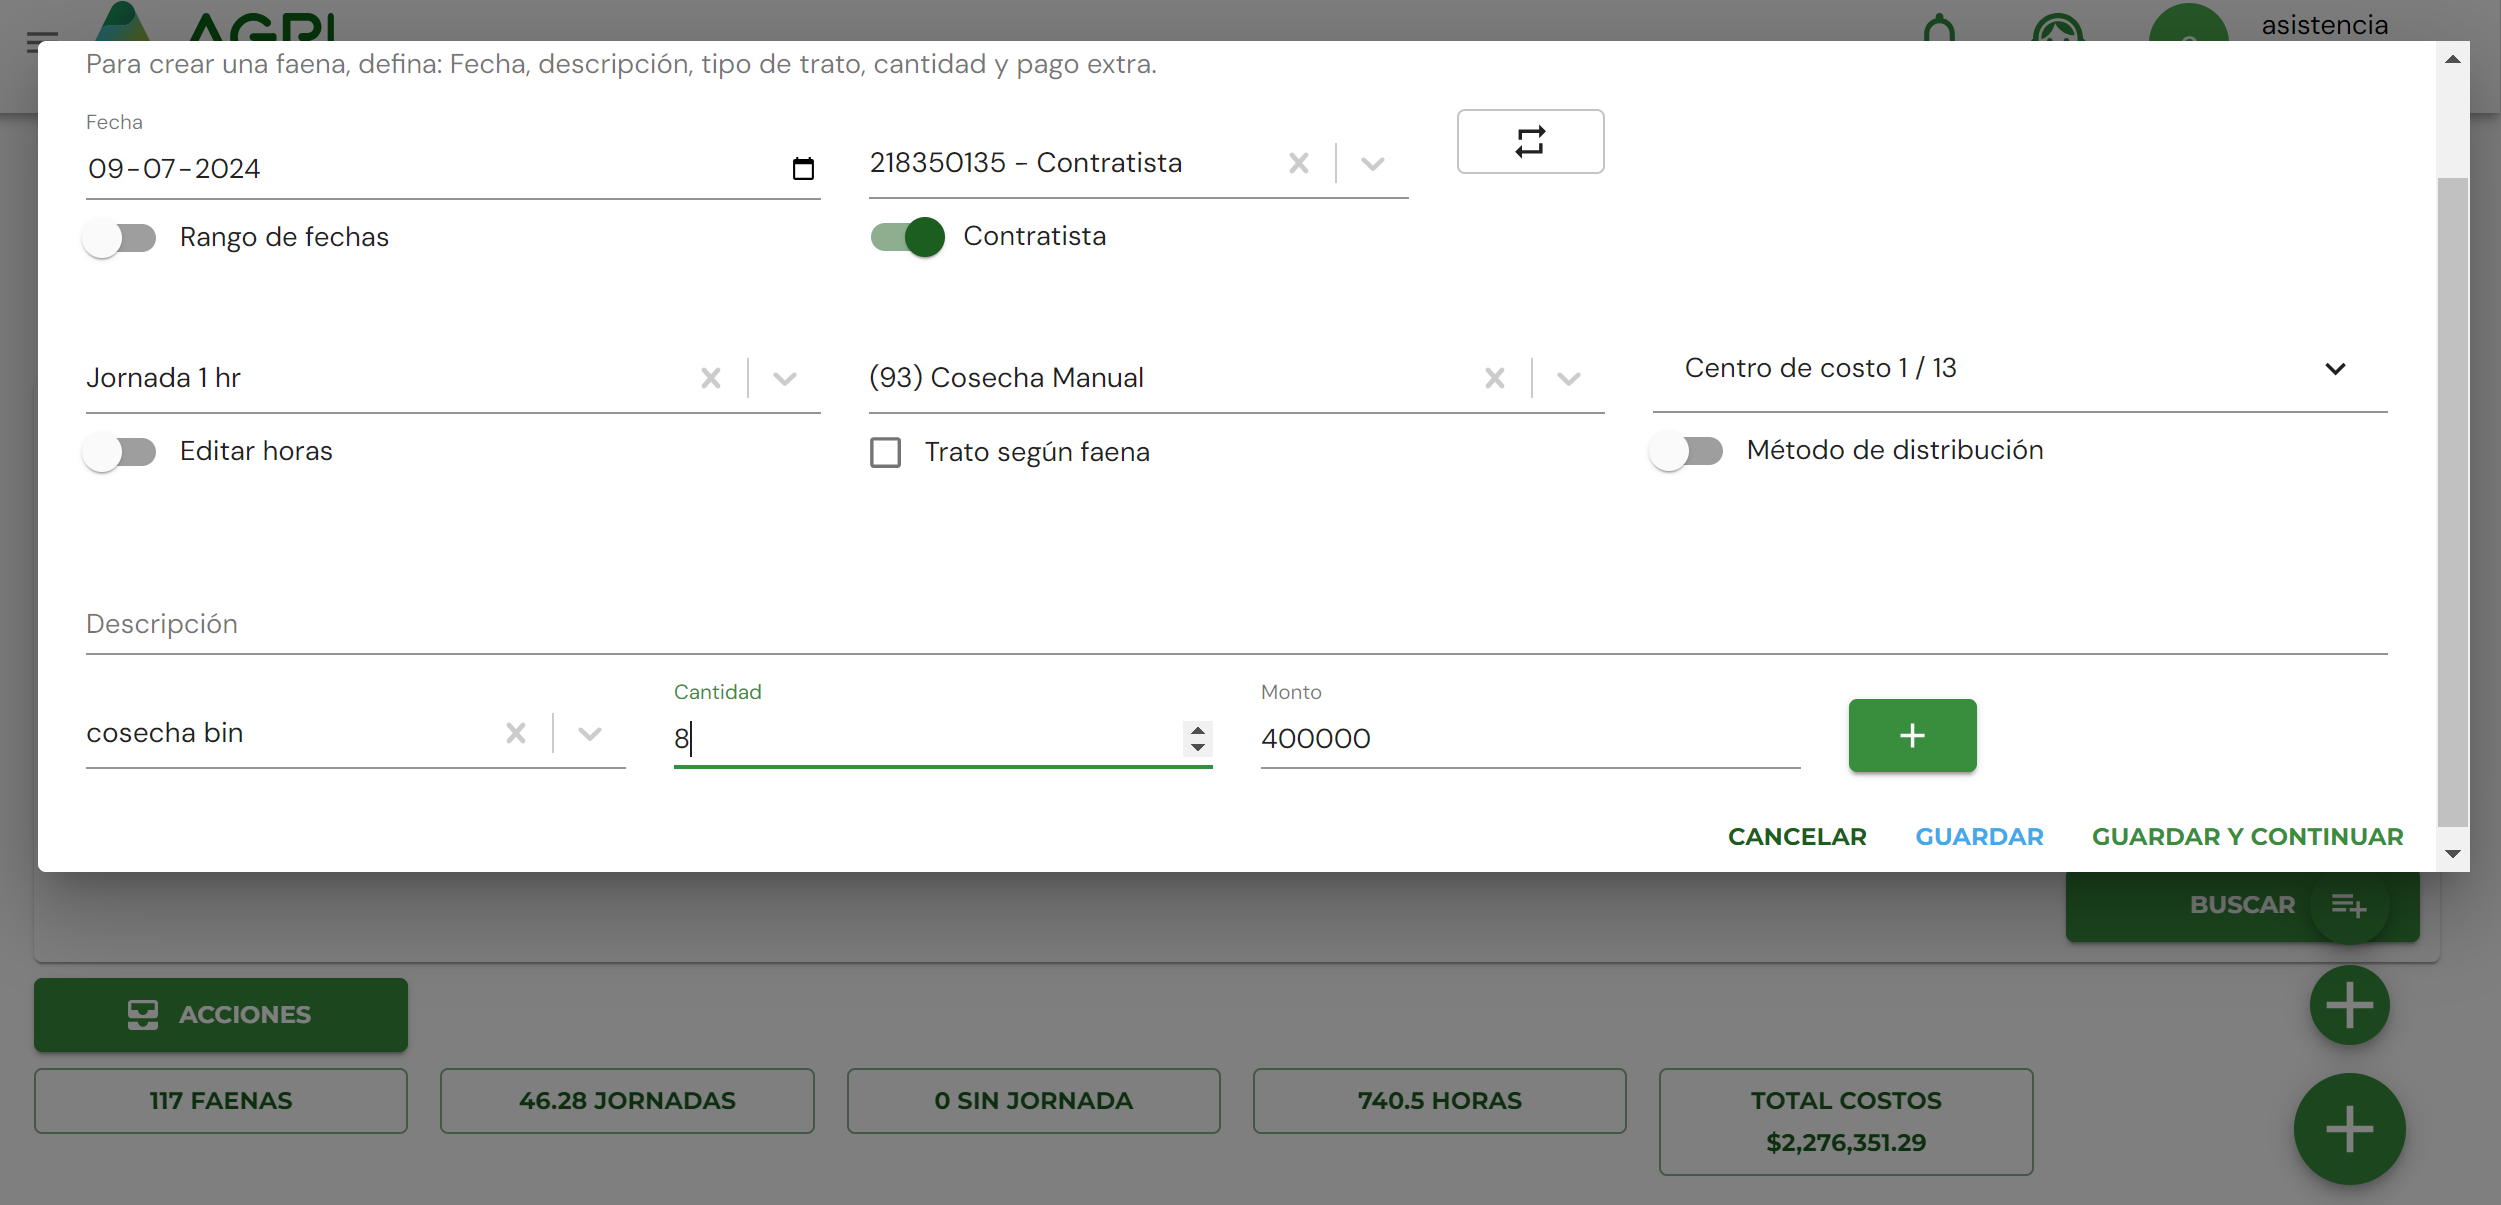Clear the cosecha bin selection

pyautogui.click(x=516, y=733)
